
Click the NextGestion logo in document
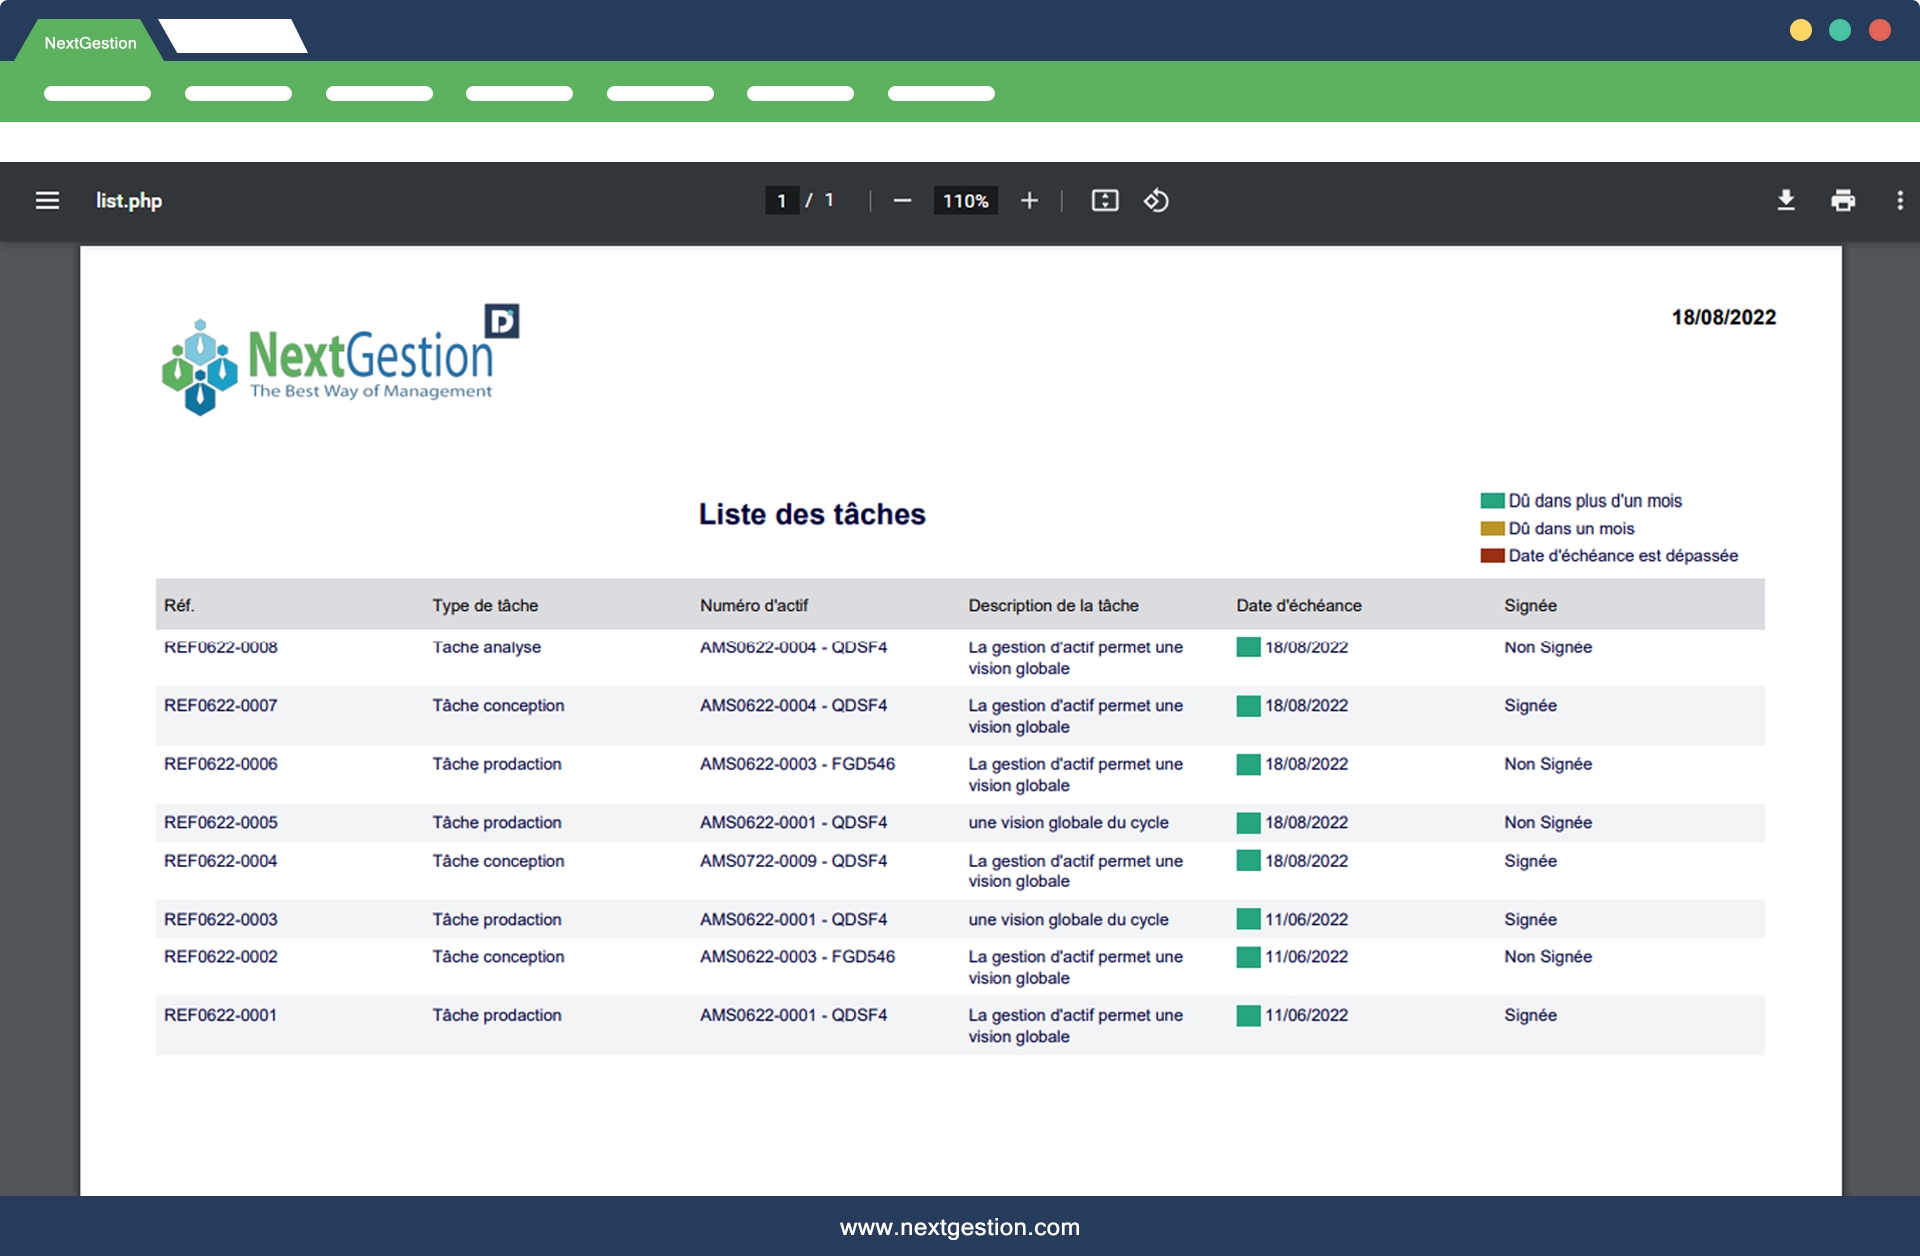tap(340, 360)
